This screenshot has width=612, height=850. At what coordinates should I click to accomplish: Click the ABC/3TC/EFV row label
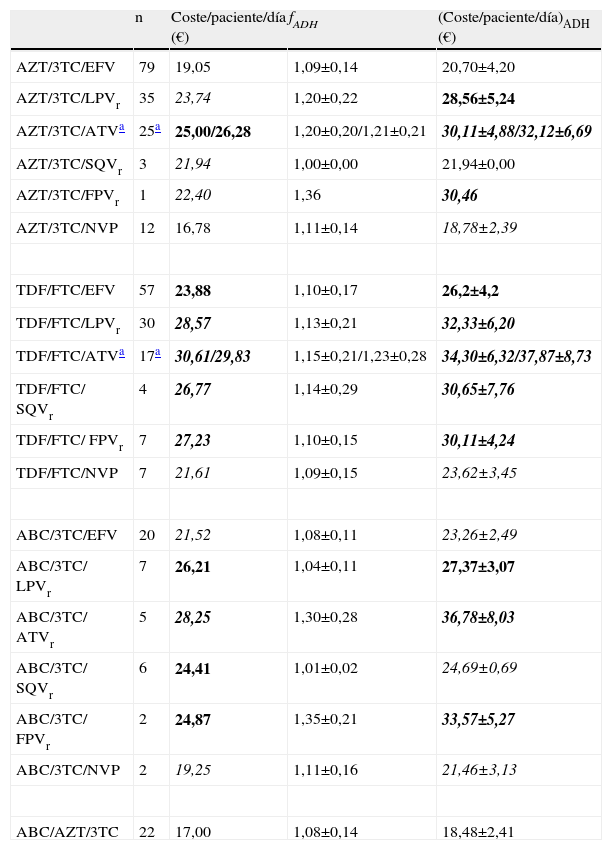(x=65, y=535)
